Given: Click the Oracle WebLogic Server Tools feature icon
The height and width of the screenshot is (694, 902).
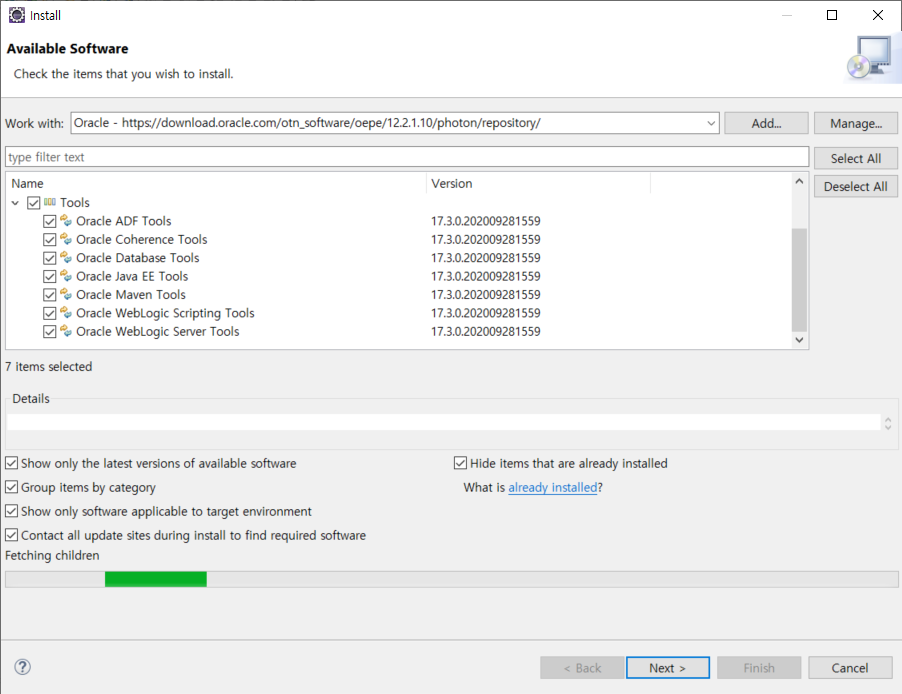Looking at the screenshot, I should pyautogui.click(x=66, y=331).
